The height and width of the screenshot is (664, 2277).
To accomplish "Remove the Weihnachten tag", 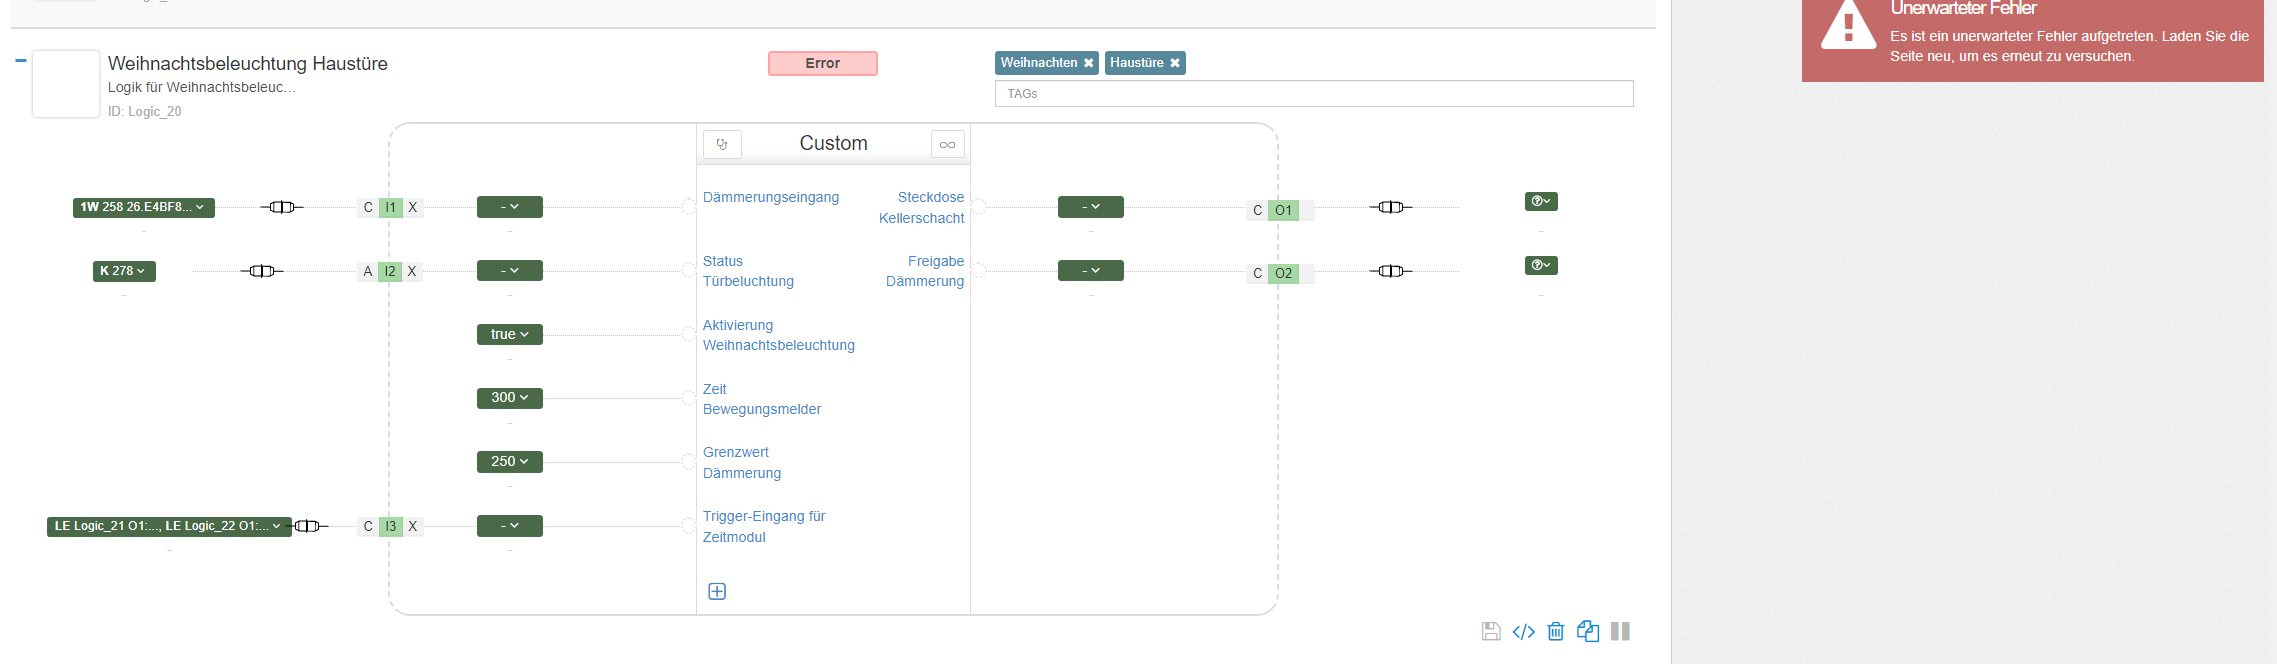I will point(1089,63).
